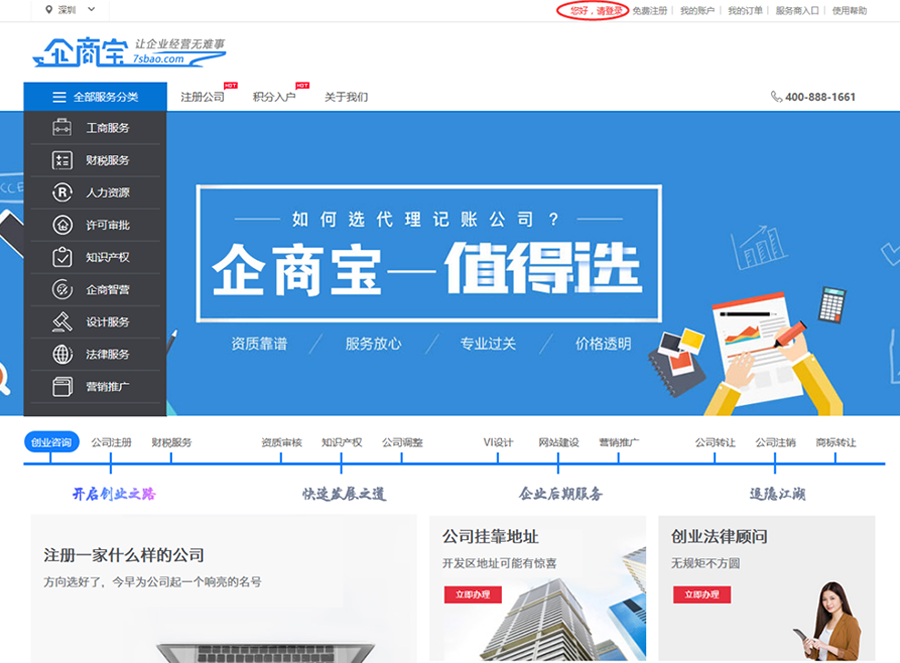The width and height of the screenshot is (900, 663).
Task: Select the 创业咨询 tab
Action: pyautogui.click(x=51, y=442)
